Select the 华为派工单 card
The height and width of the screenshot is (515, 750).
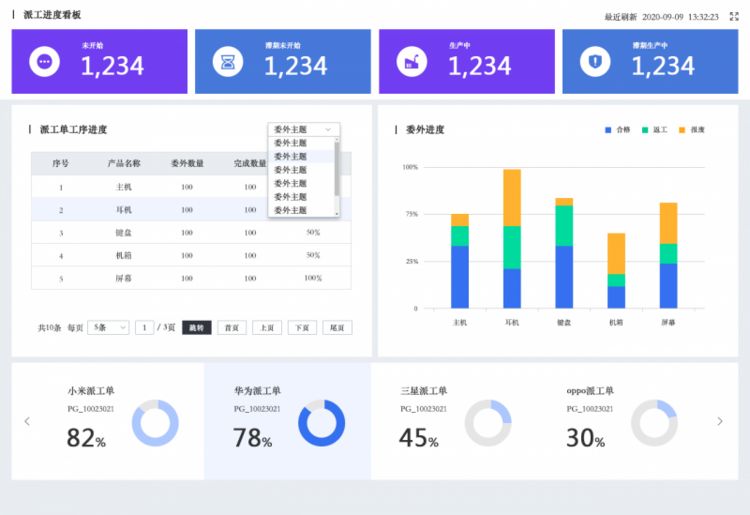click(x=287, y=420)
